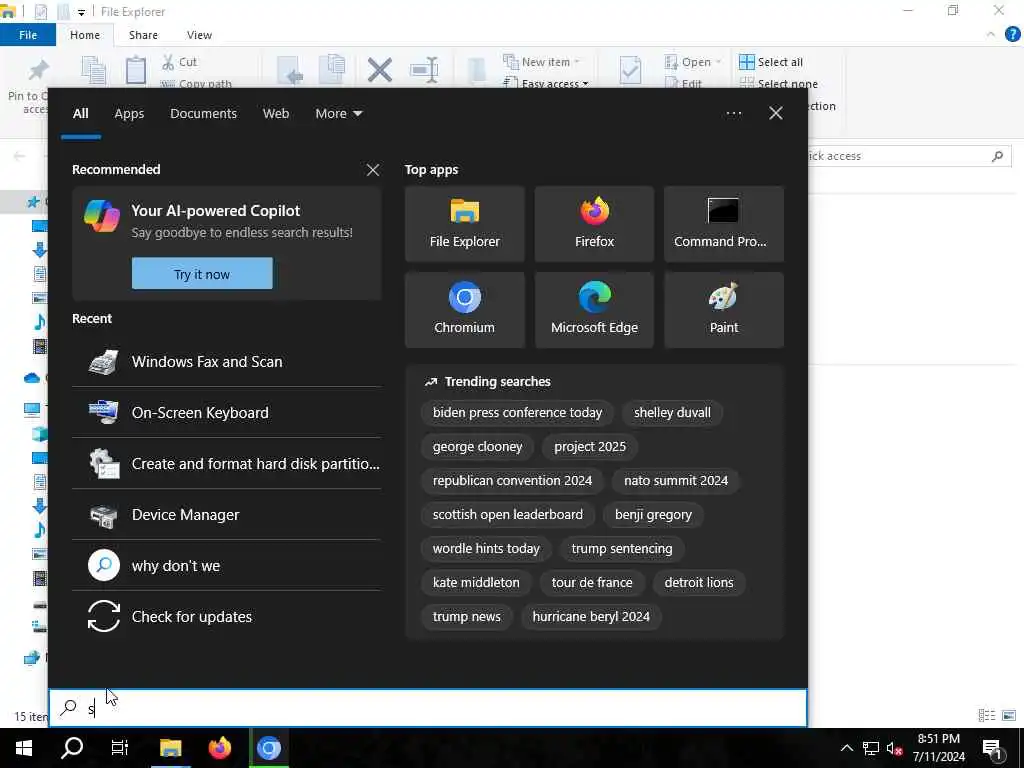Click the network tray icon

pyautogui.click(x=871, y=748)
